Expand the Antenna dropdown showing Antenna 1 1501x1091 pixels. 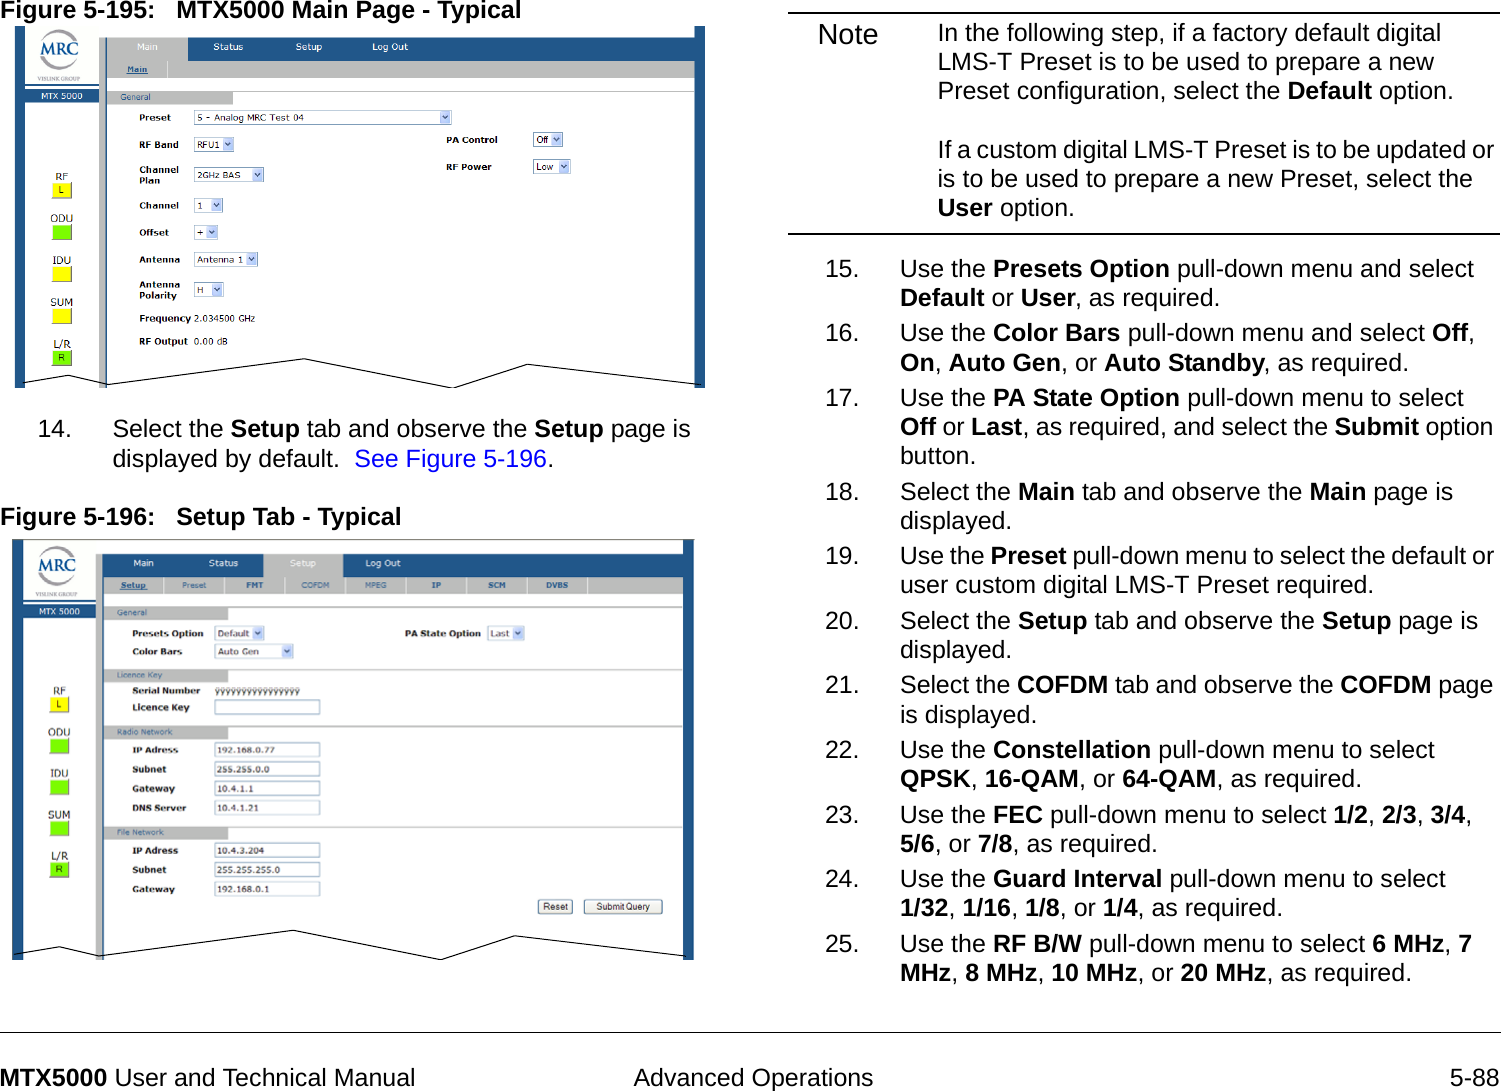click(225, 259)
